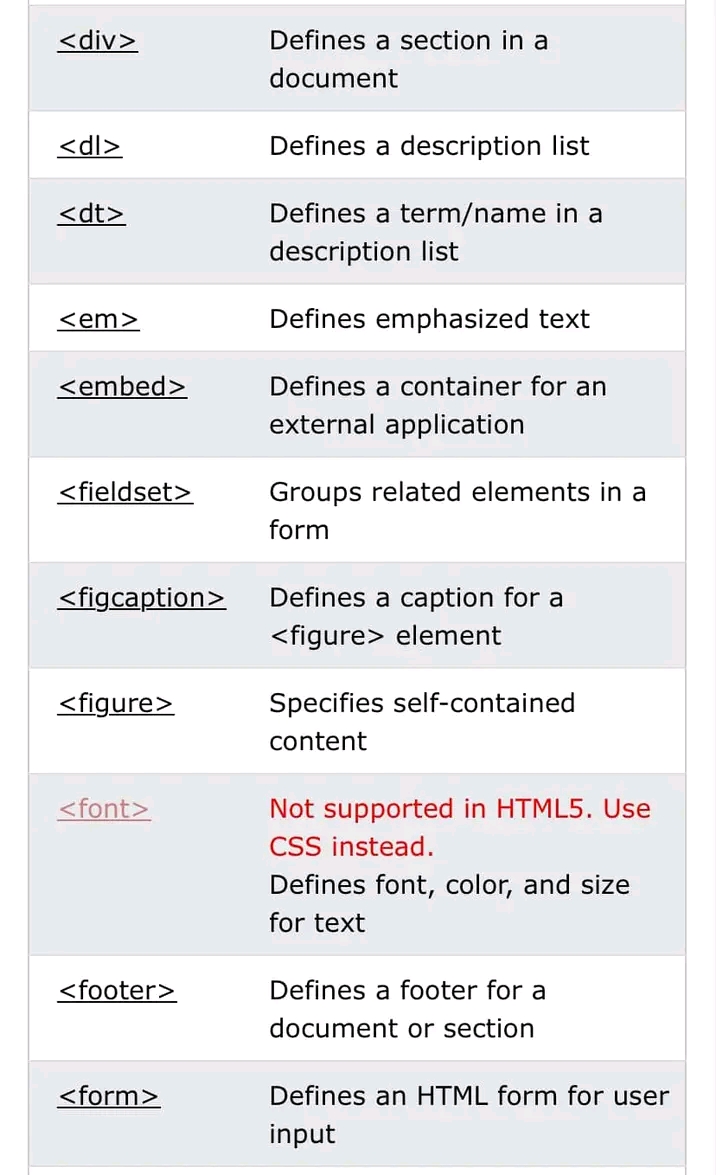The image size is (716, 1175).
Task: Open the <embed> tag page
Action: (122, 387)
